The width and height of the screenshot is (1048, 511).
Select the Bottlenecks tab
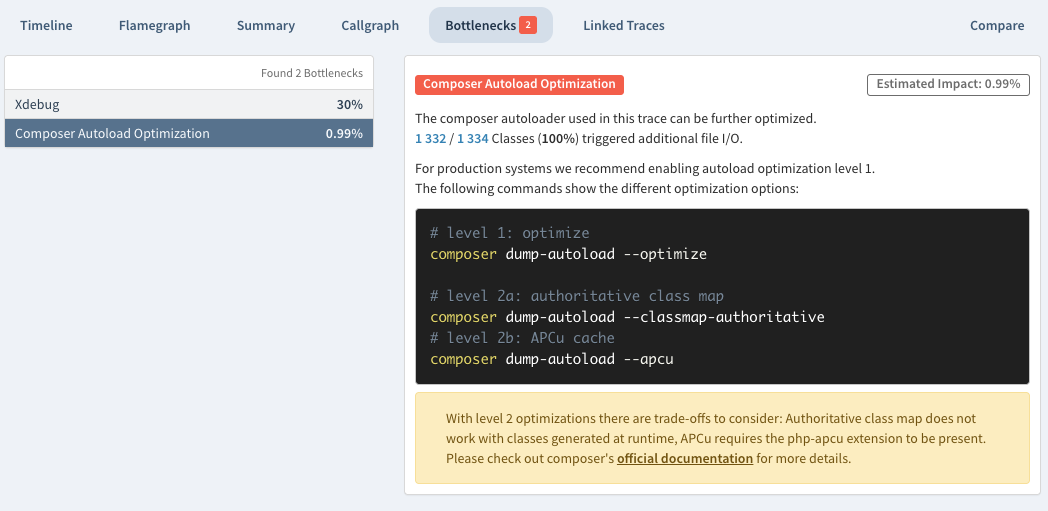pos(491,25)
